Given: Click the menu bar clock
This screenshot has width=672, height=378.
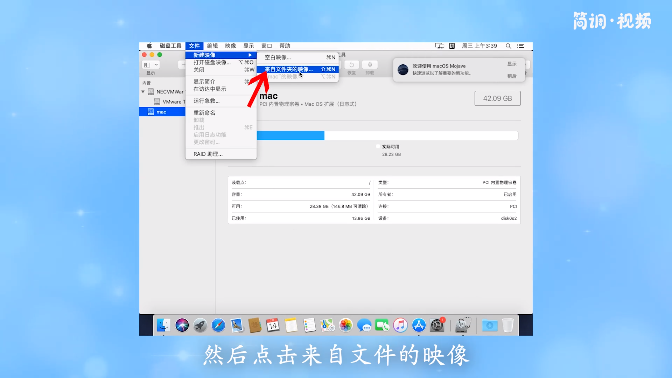Looking at the screenshot, I should 479,45.
